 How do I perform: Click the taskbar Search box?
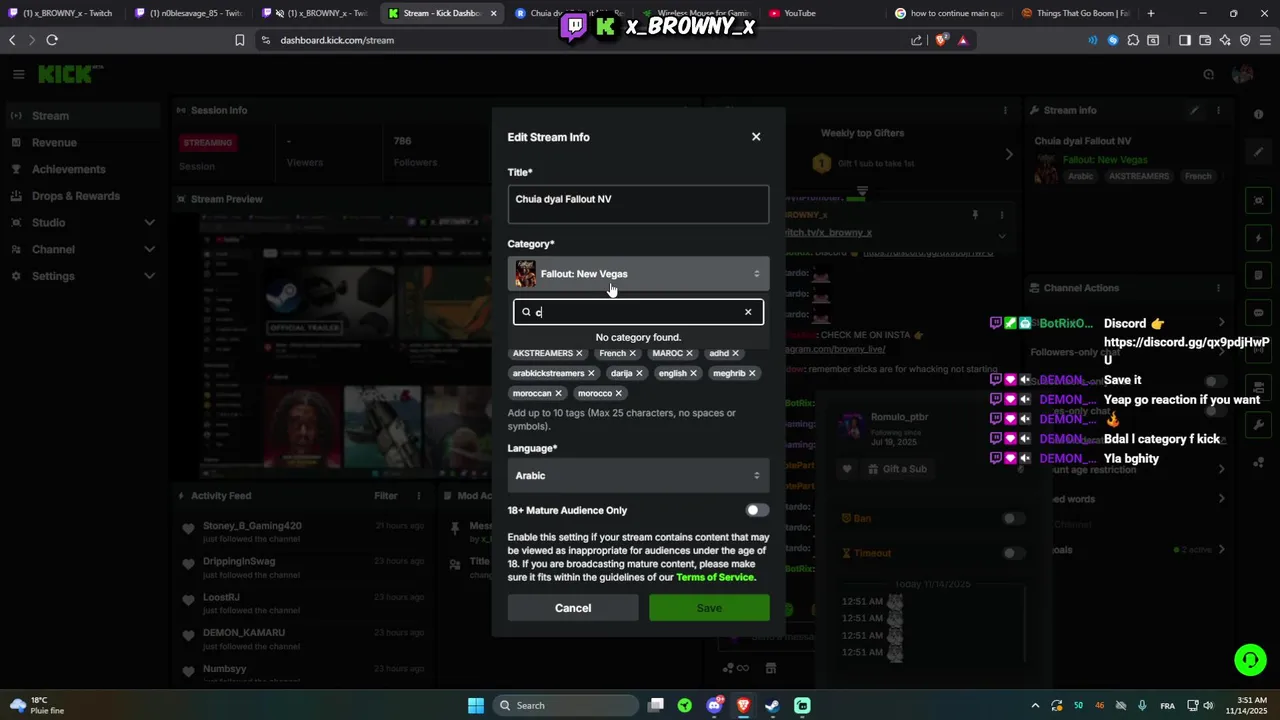point(567,705)
